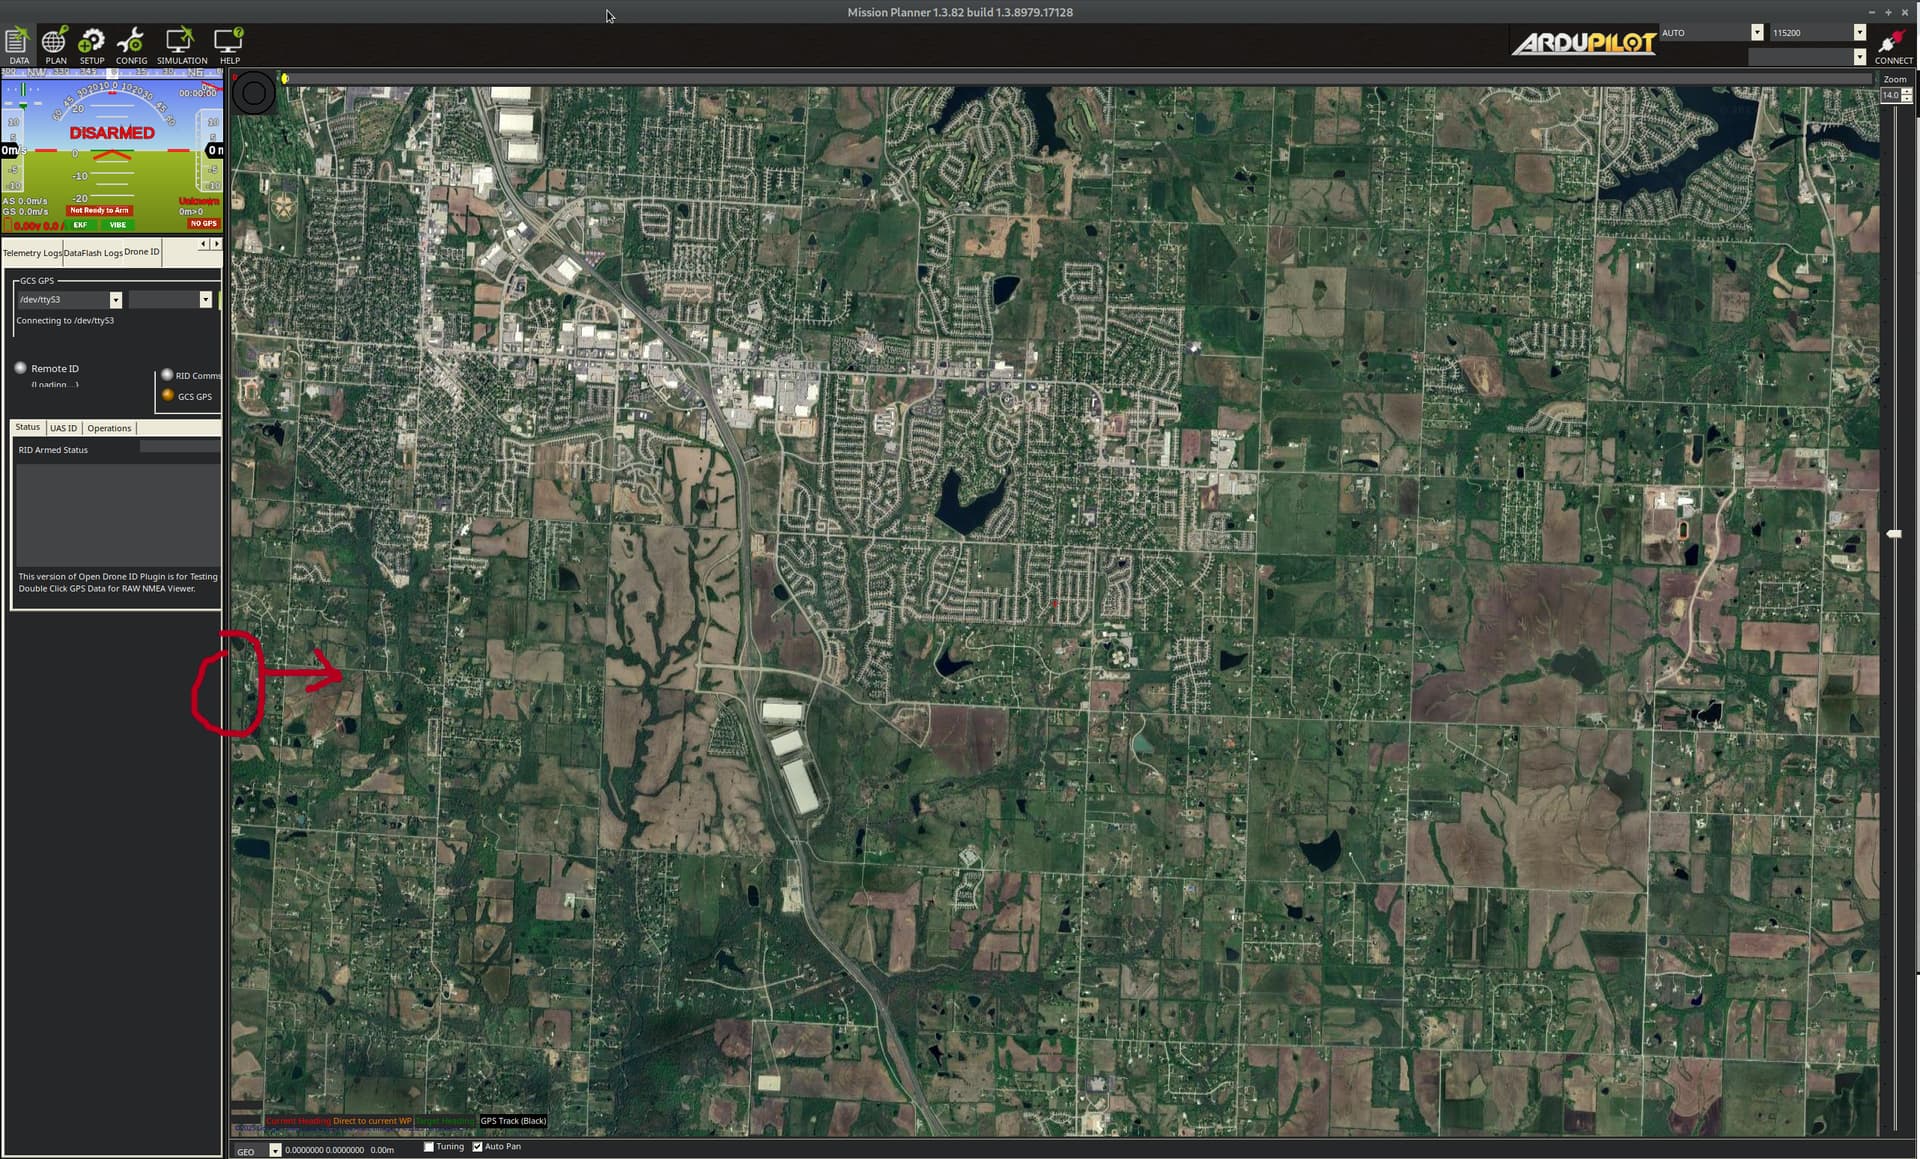The width and height of the screenshot is (1920, 1159).
Task: Switch to the Telemetry Logs tab
Action: coord(31,253)
